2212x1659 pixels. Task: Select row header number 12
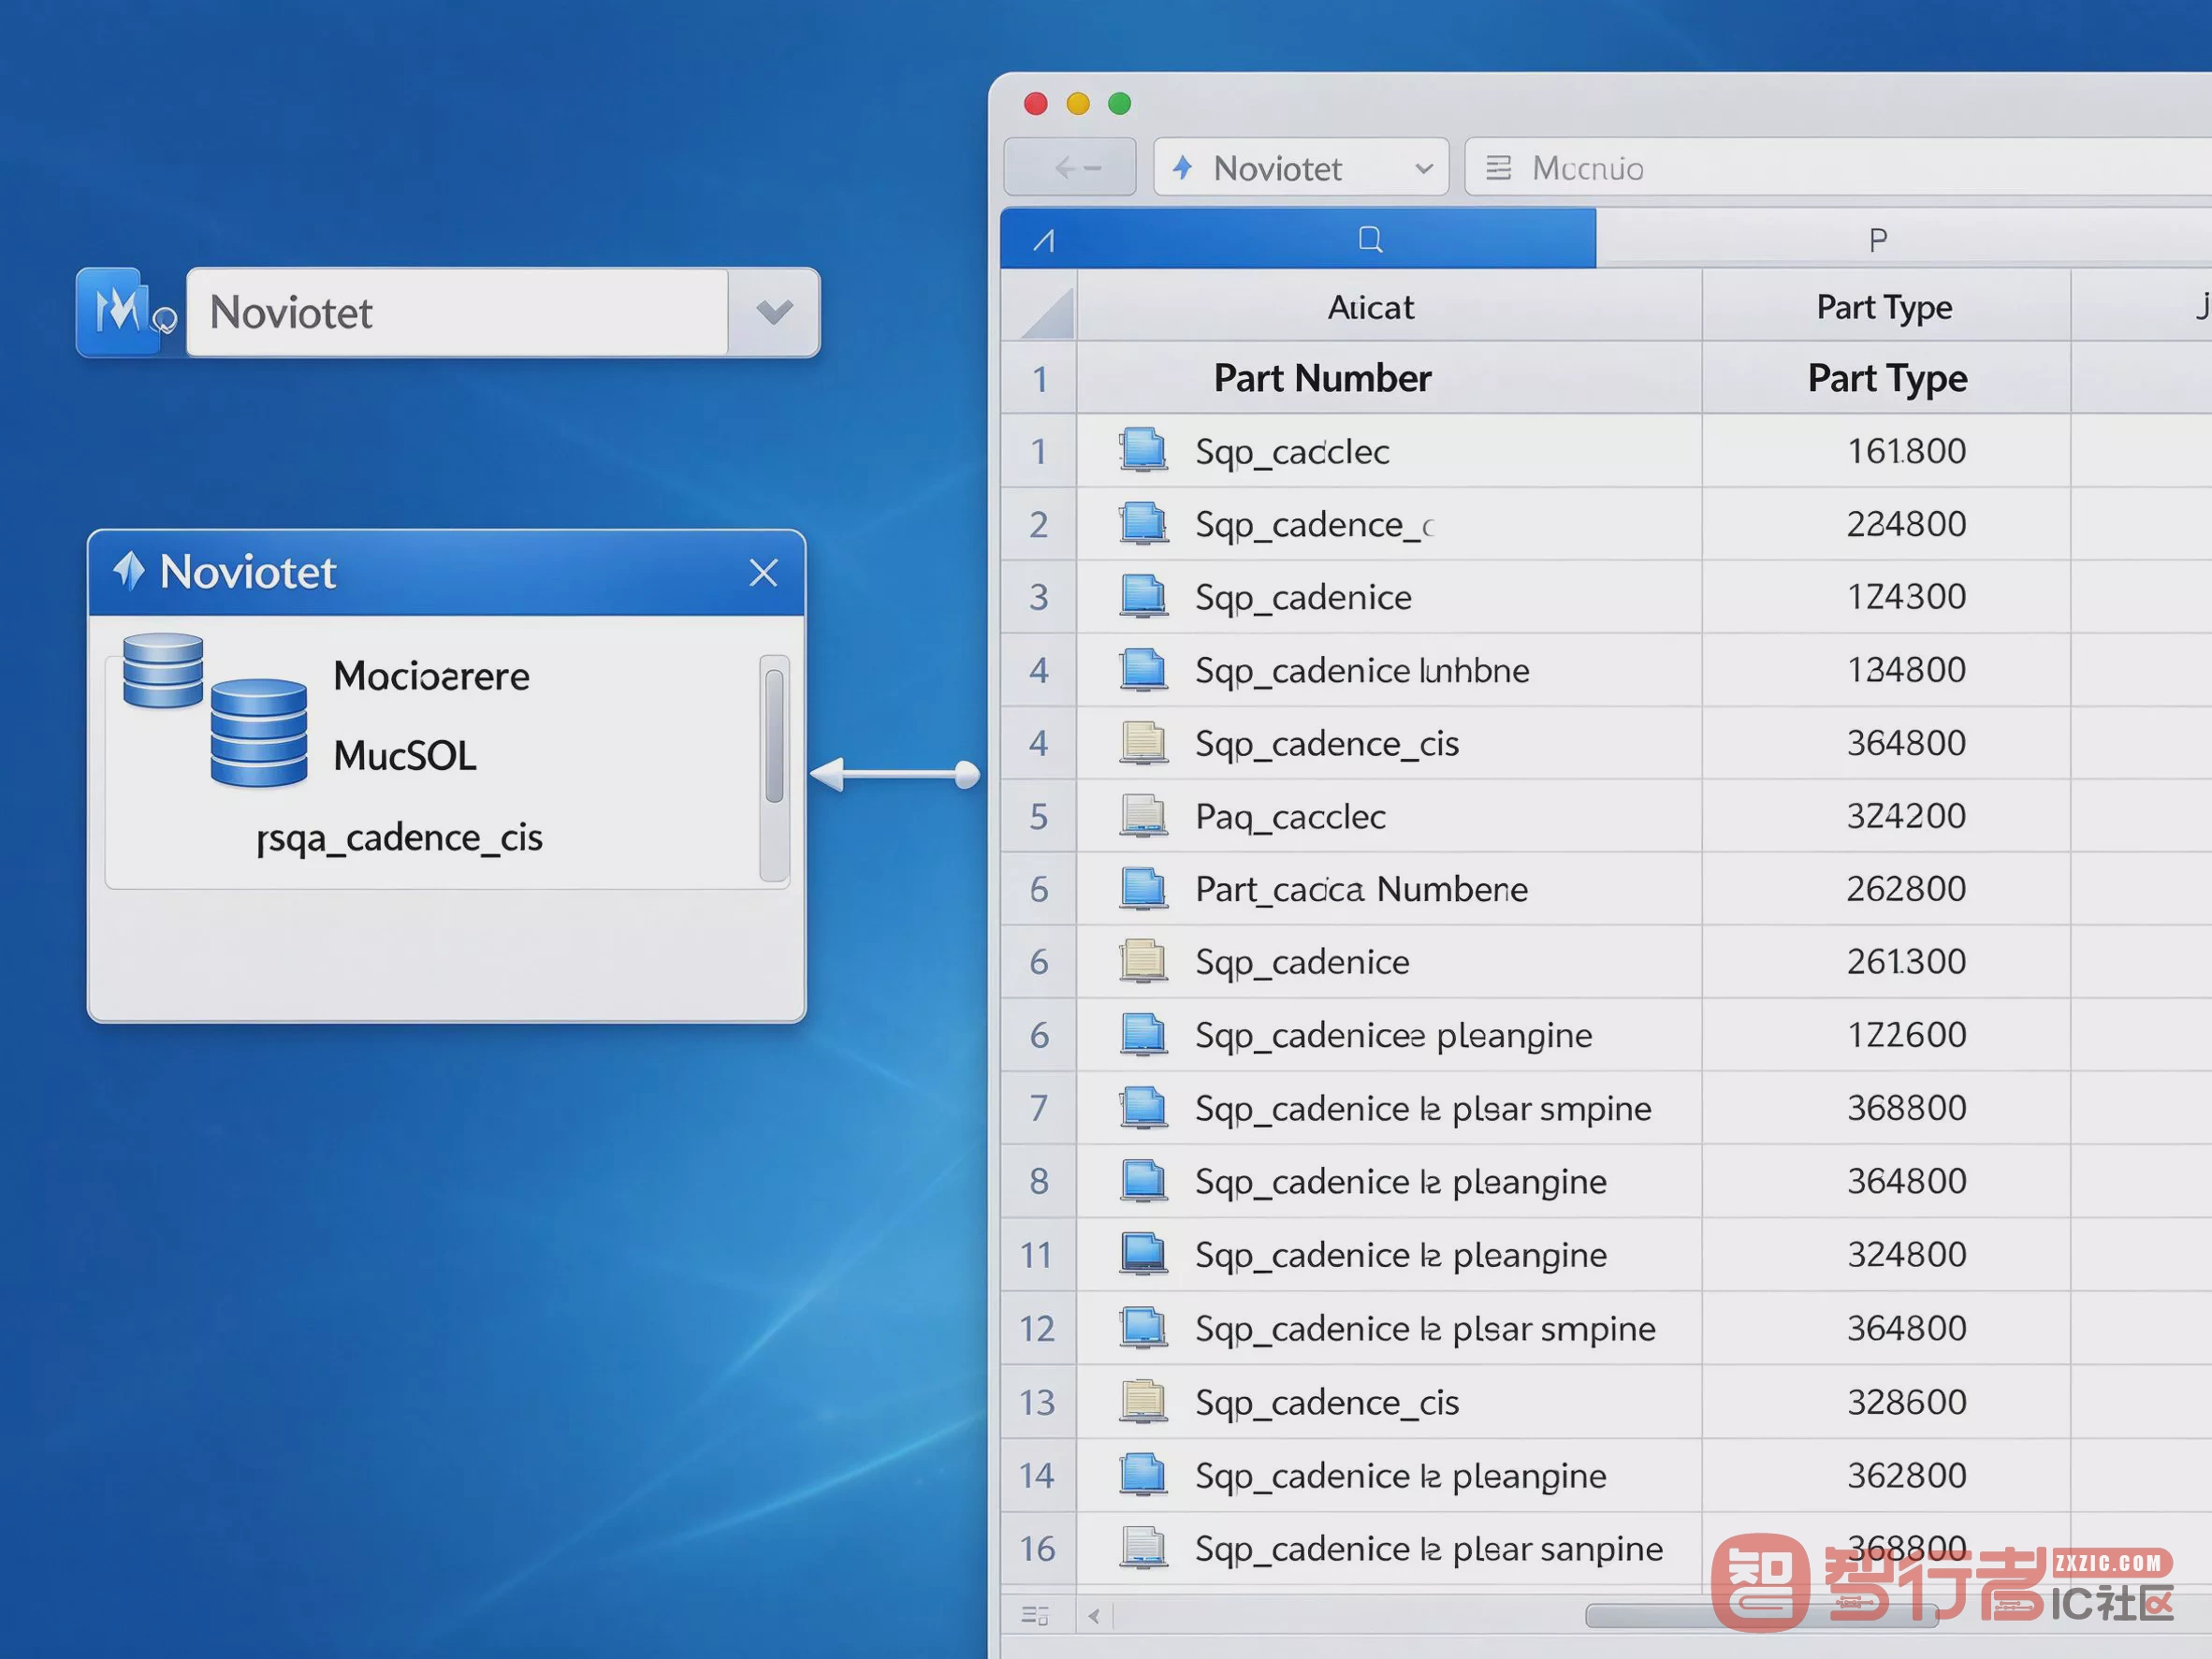pyautogui.click(x=1038, y=1328)
